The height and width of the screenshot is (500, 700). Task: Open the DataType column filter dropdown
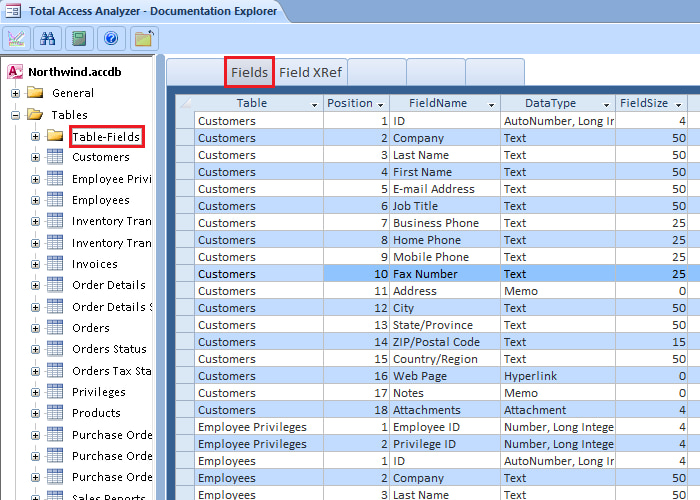(606, 104)
